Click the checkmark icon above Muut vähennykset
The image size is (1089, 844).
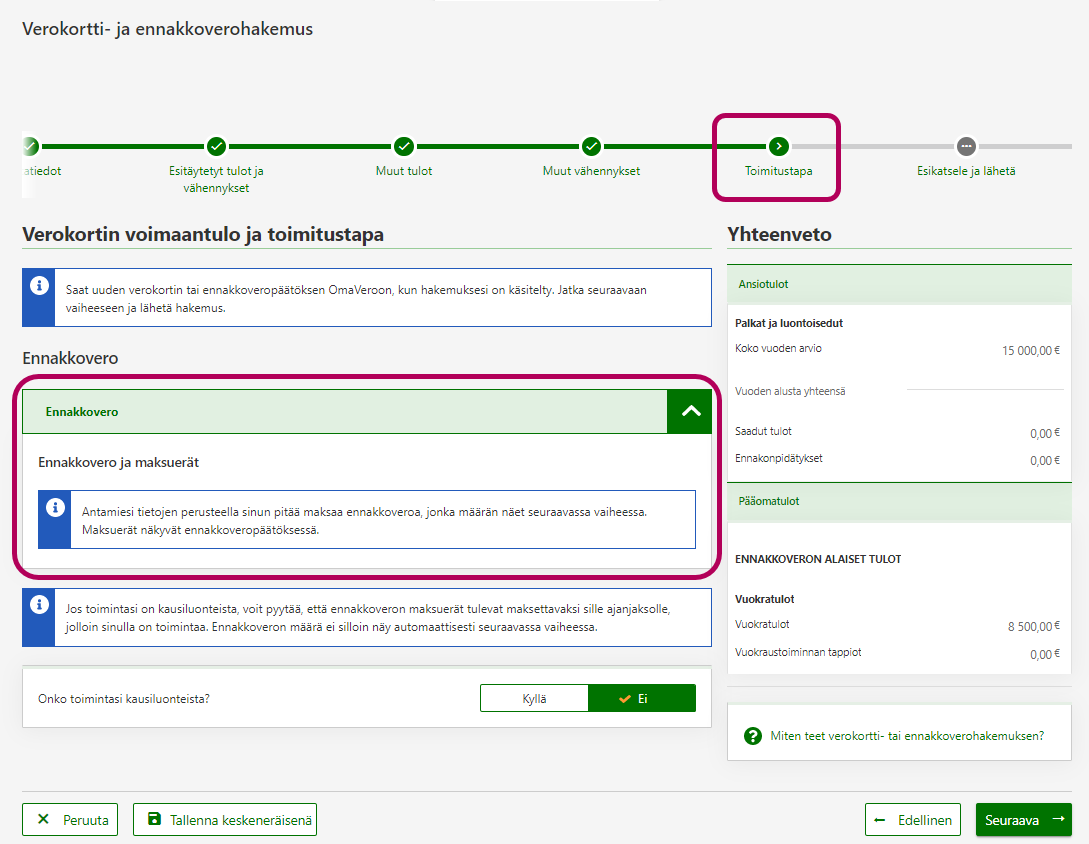point(591,146)
